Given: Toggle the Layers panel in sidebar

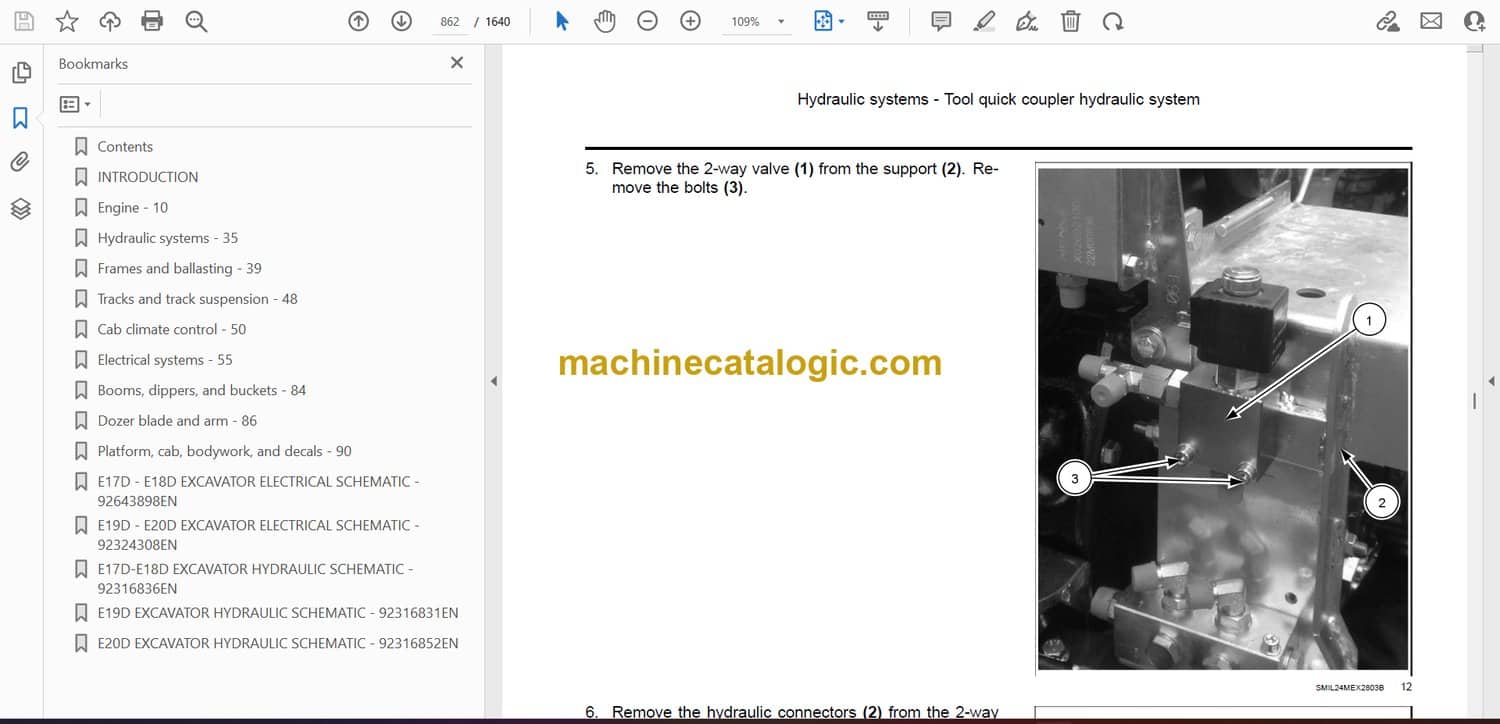Looking at the screenshot, I should click(21, 208).
